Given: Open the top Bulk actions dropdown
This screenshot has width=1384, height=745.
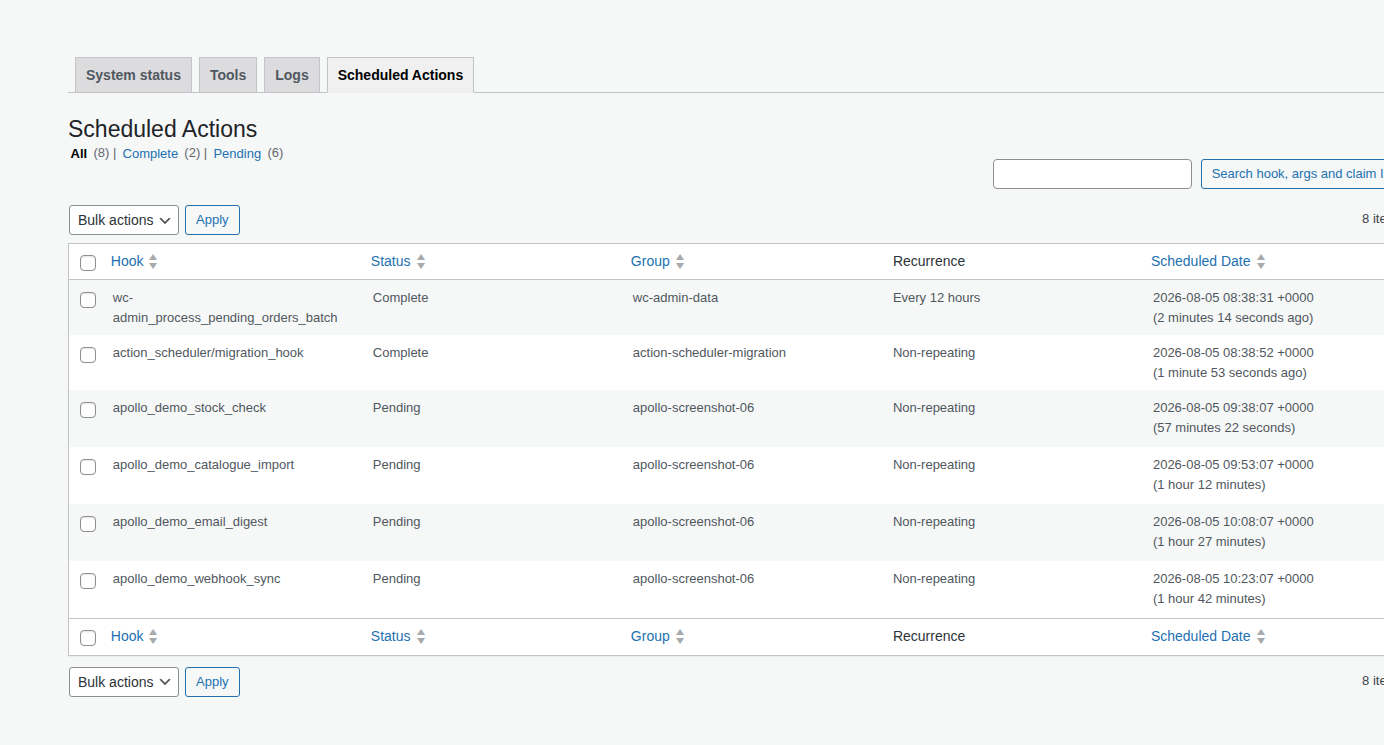Looking at the screenshot, I should tap(124, 220).
